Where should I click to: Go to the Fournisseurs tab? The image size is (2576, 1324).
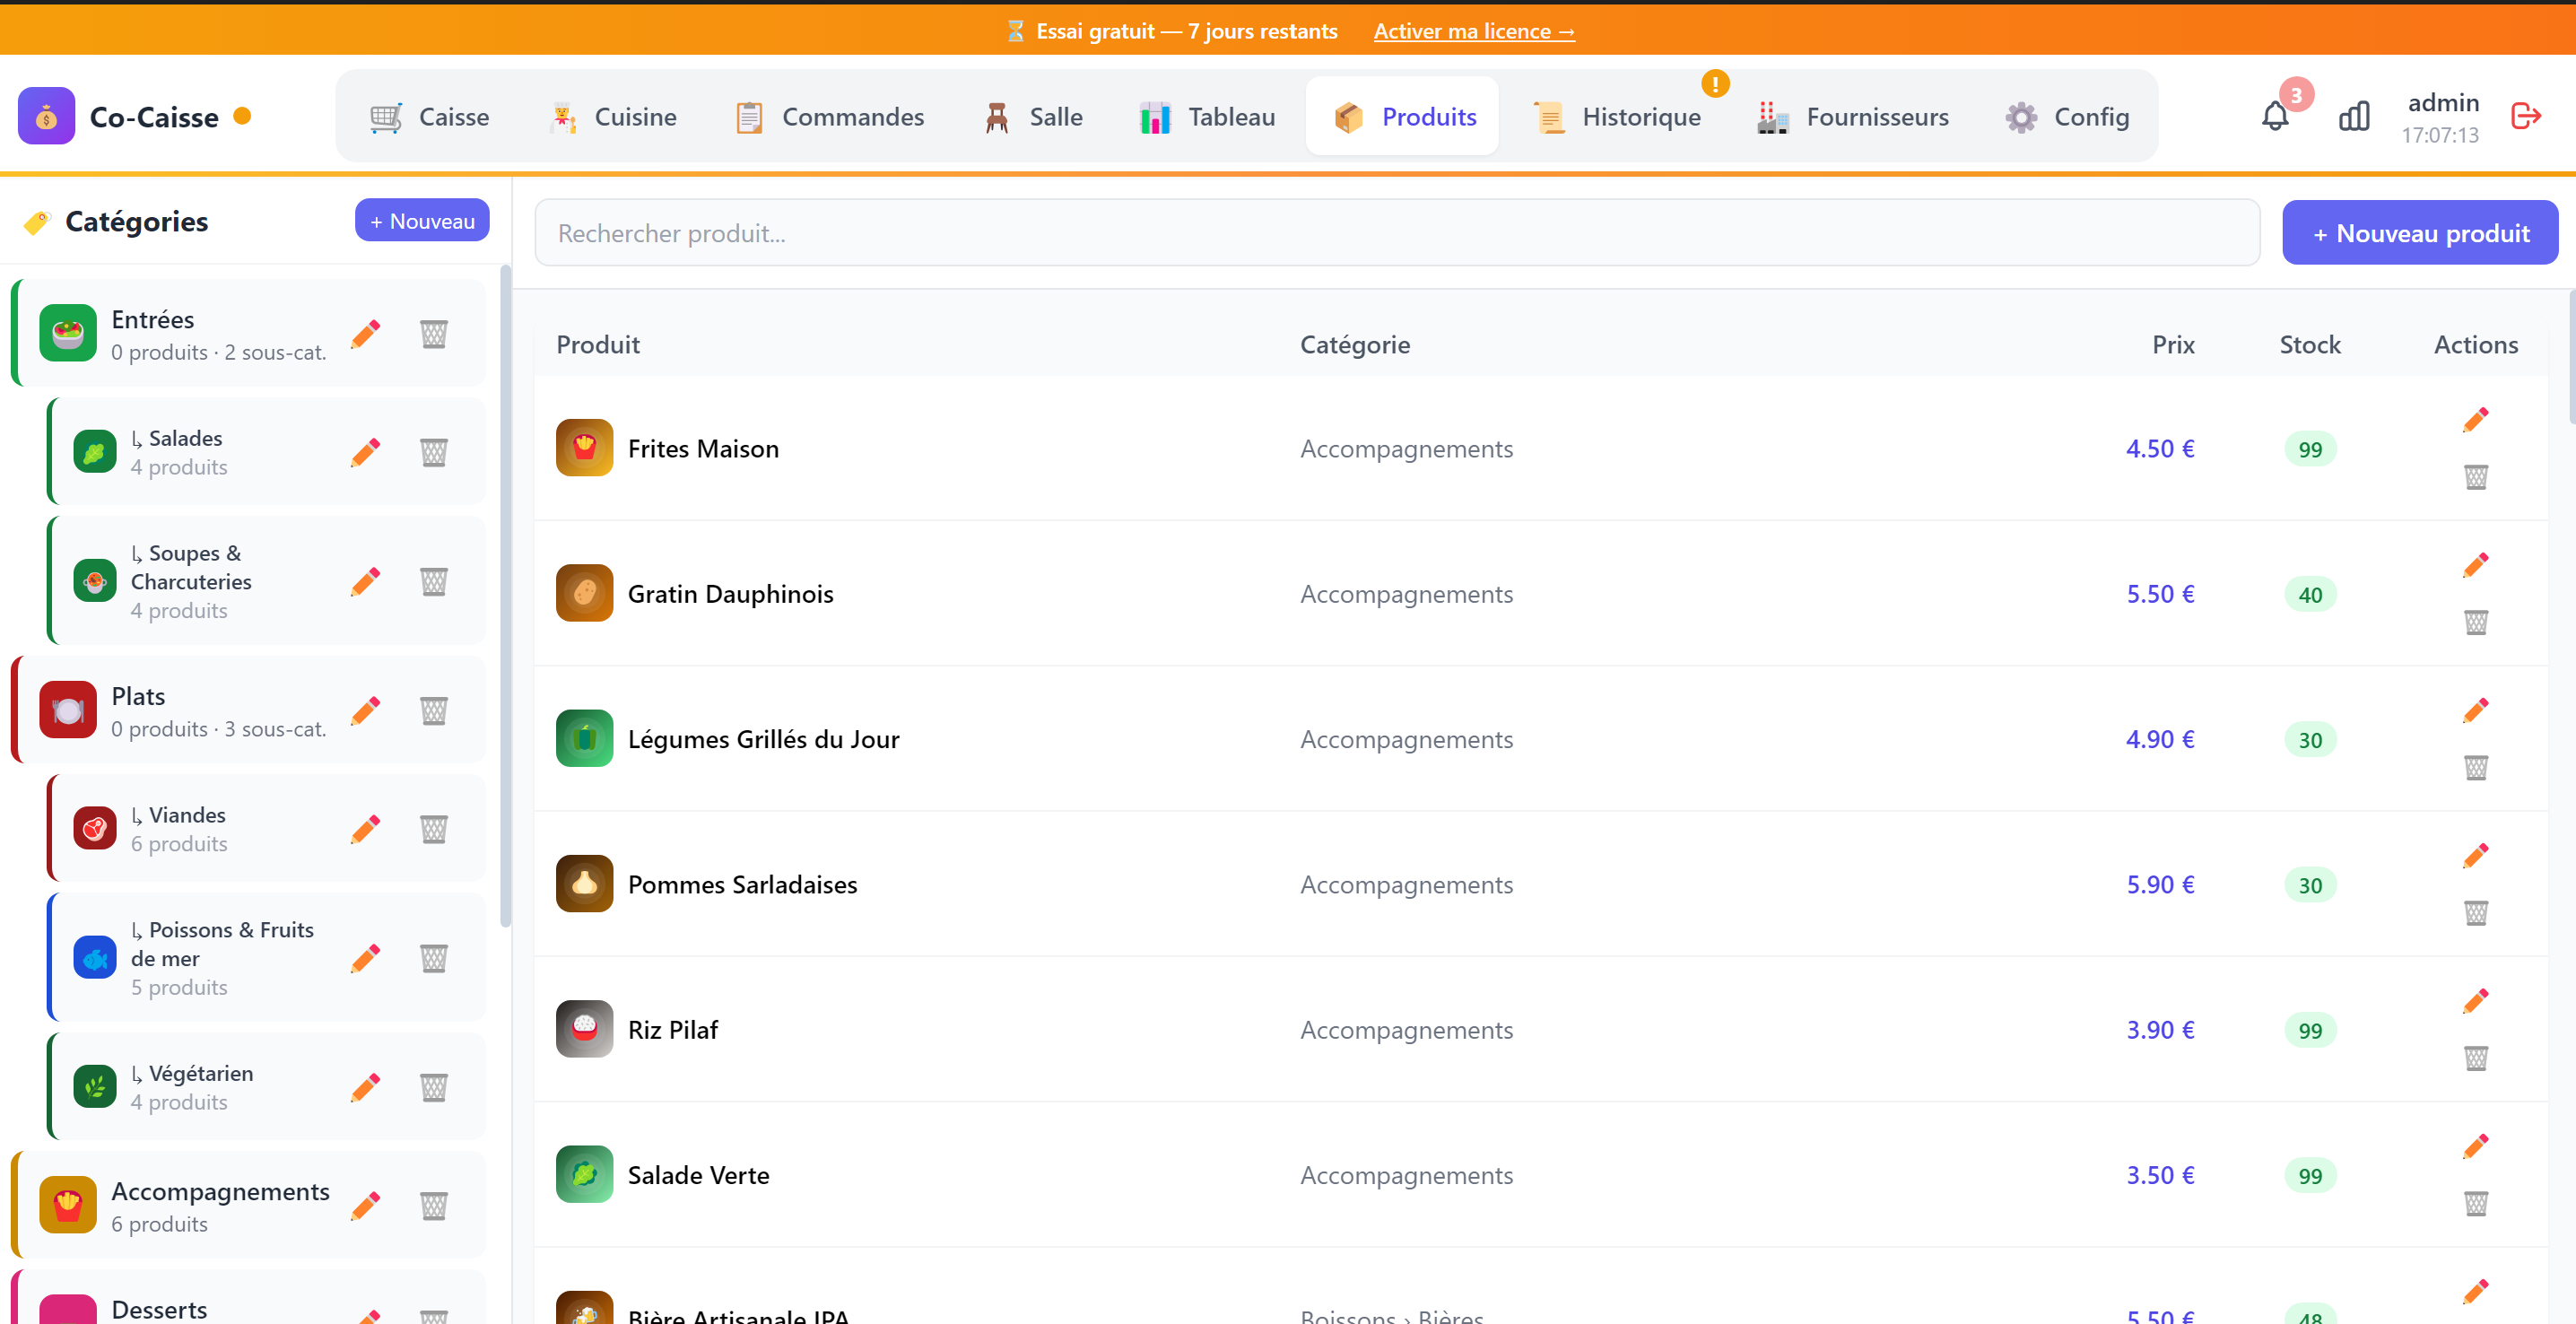click(1853, 117)
